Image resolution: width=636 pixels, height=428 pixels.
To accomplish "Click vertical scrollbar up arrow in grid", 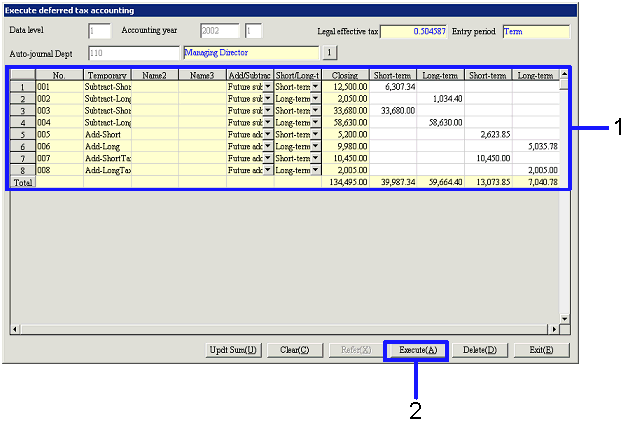I will click(x=564, y=75).
